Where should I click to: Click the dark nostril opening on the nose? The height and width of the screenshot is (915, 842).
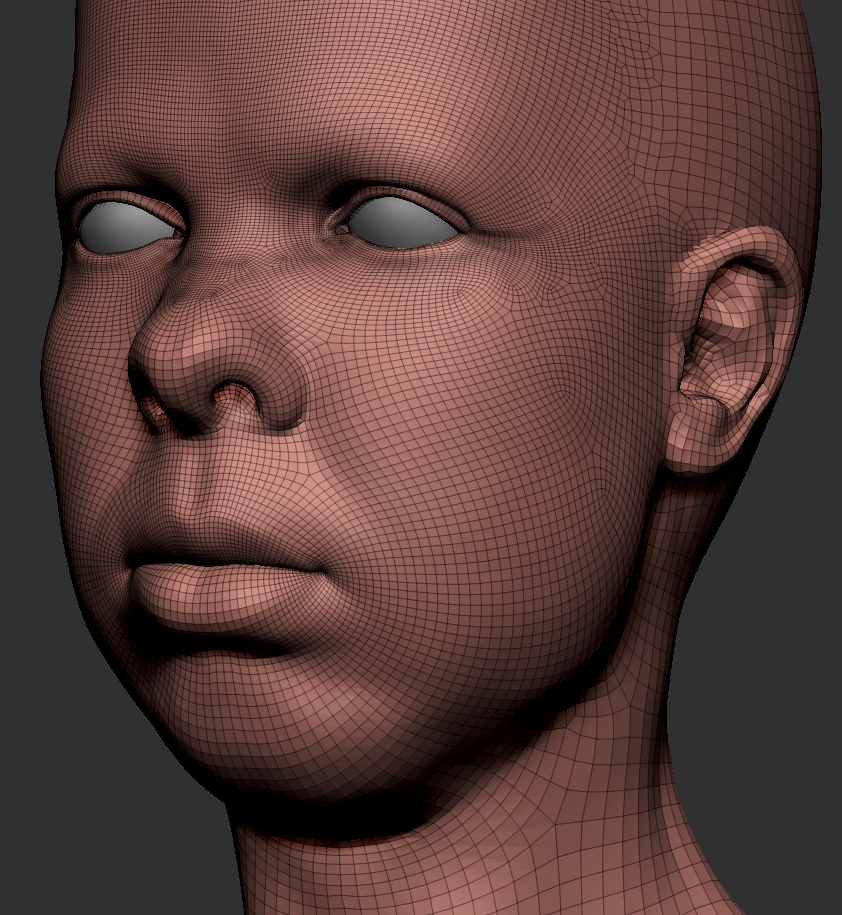233,401
